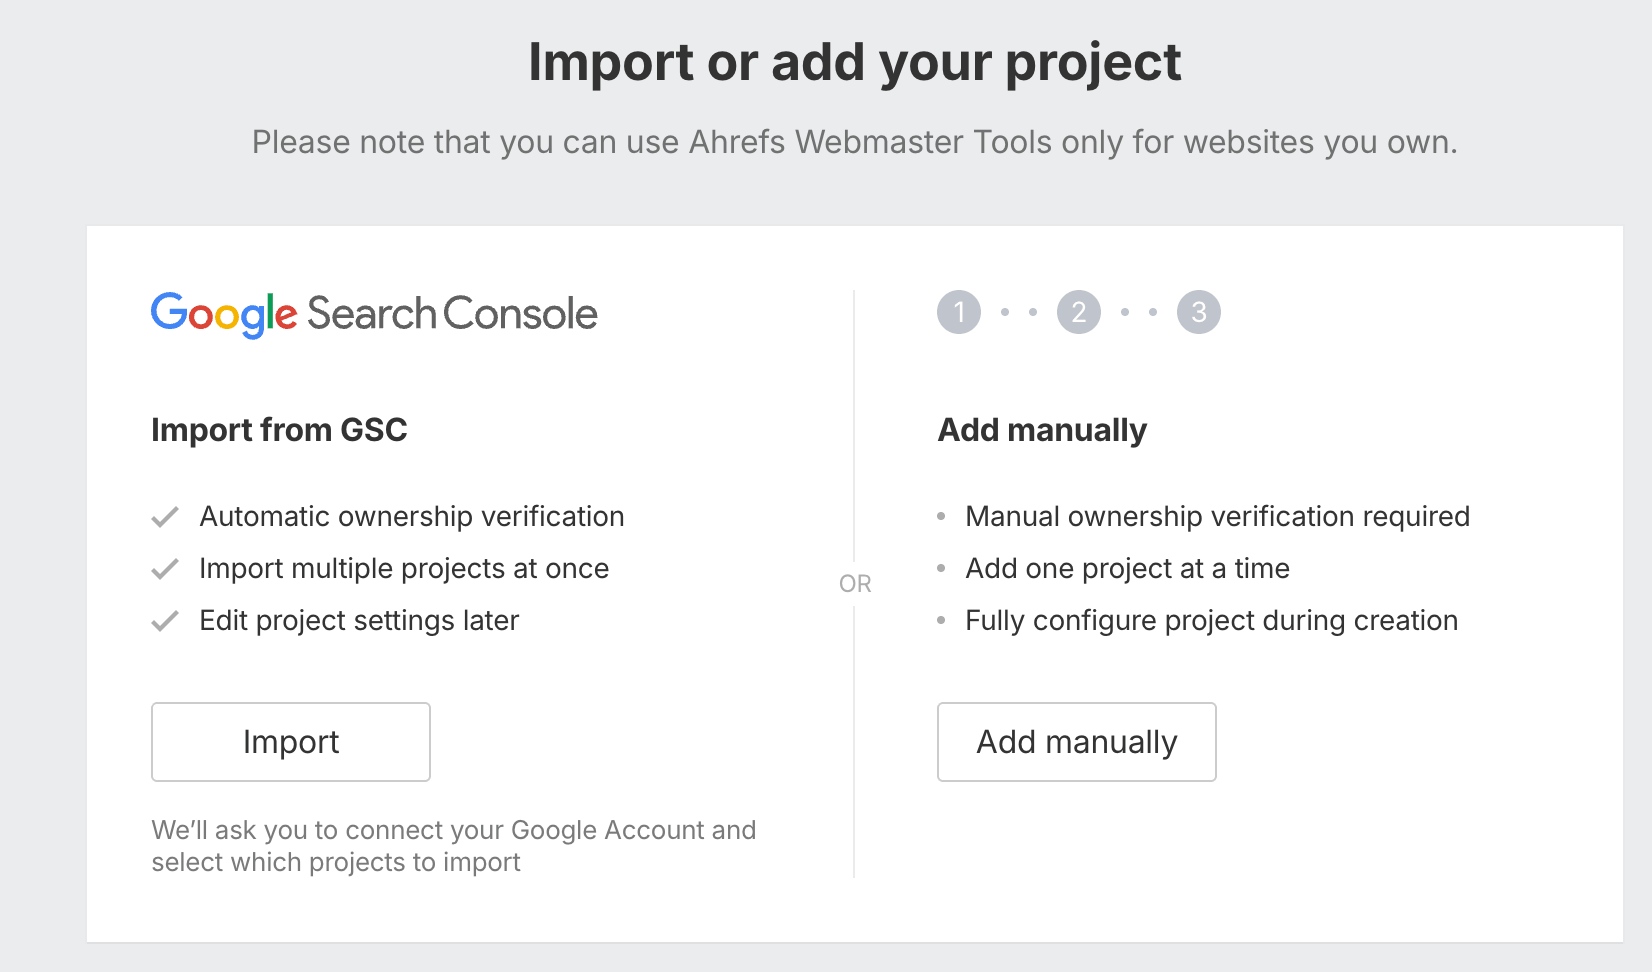Click the Google Account connection note

pyautogui.click(x=453, y=846)
